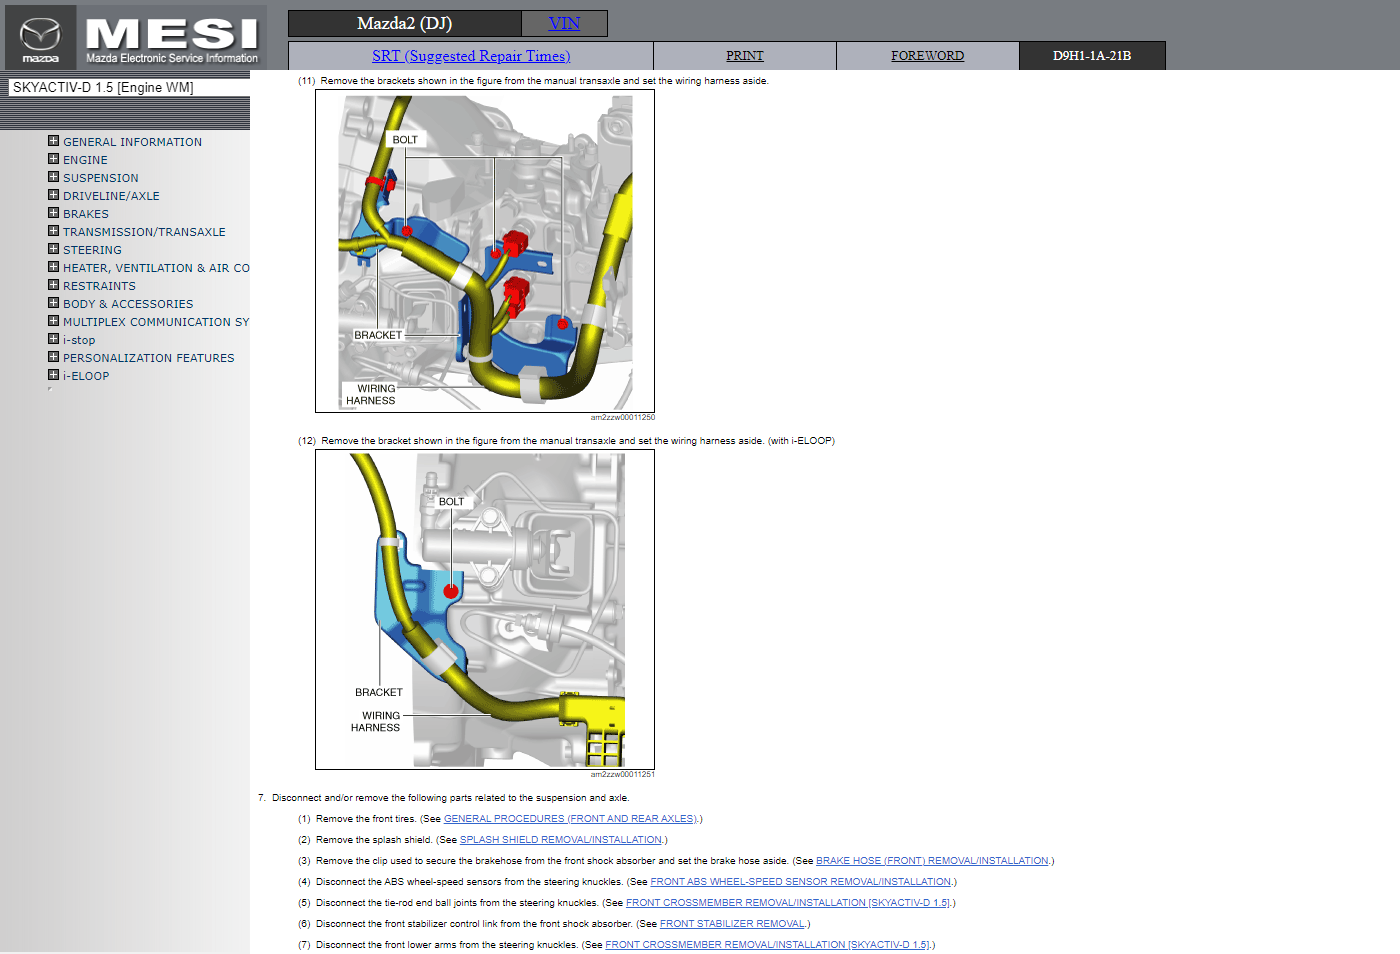Expand the i-stop plus icon
The height and width of the screenshot is (954, 1400).
pos(54,339)
